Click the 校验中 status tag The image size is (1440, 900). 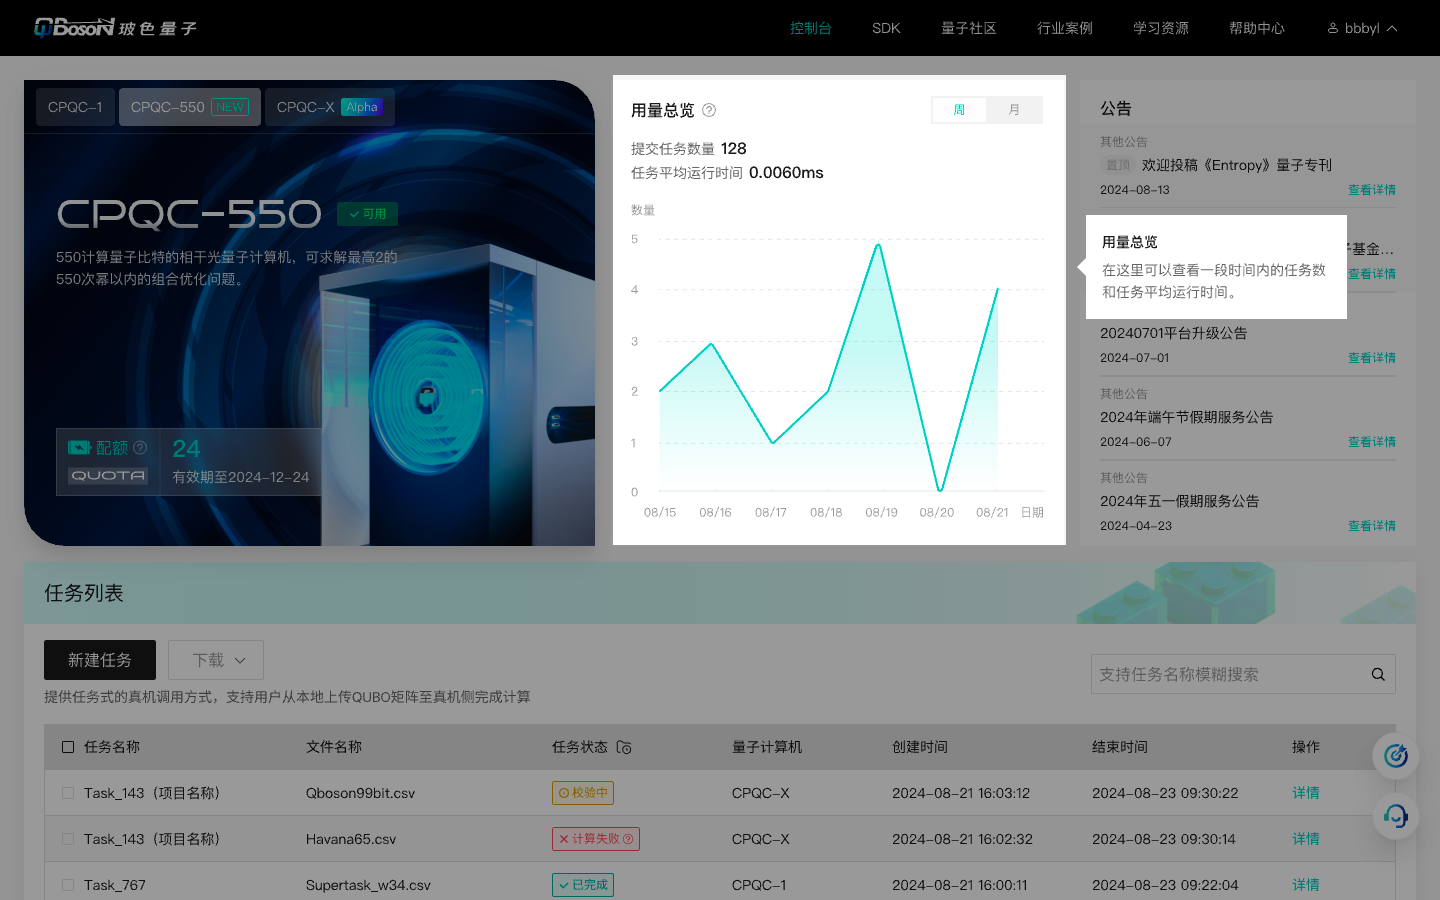pos(583,793)
